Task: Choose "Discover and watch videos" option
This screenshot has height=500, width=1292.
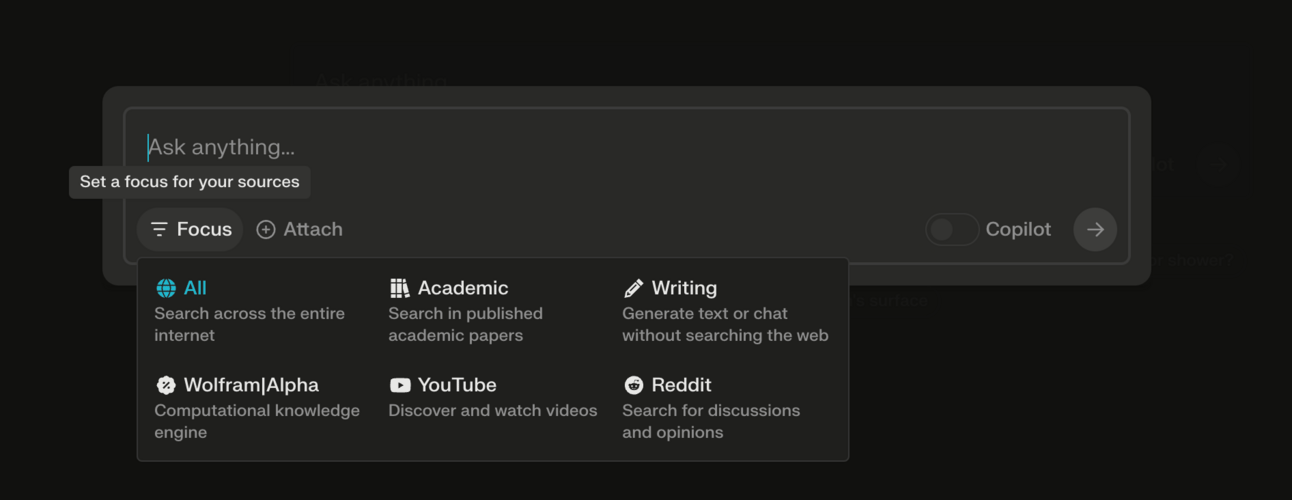Action: click(493, 411)
